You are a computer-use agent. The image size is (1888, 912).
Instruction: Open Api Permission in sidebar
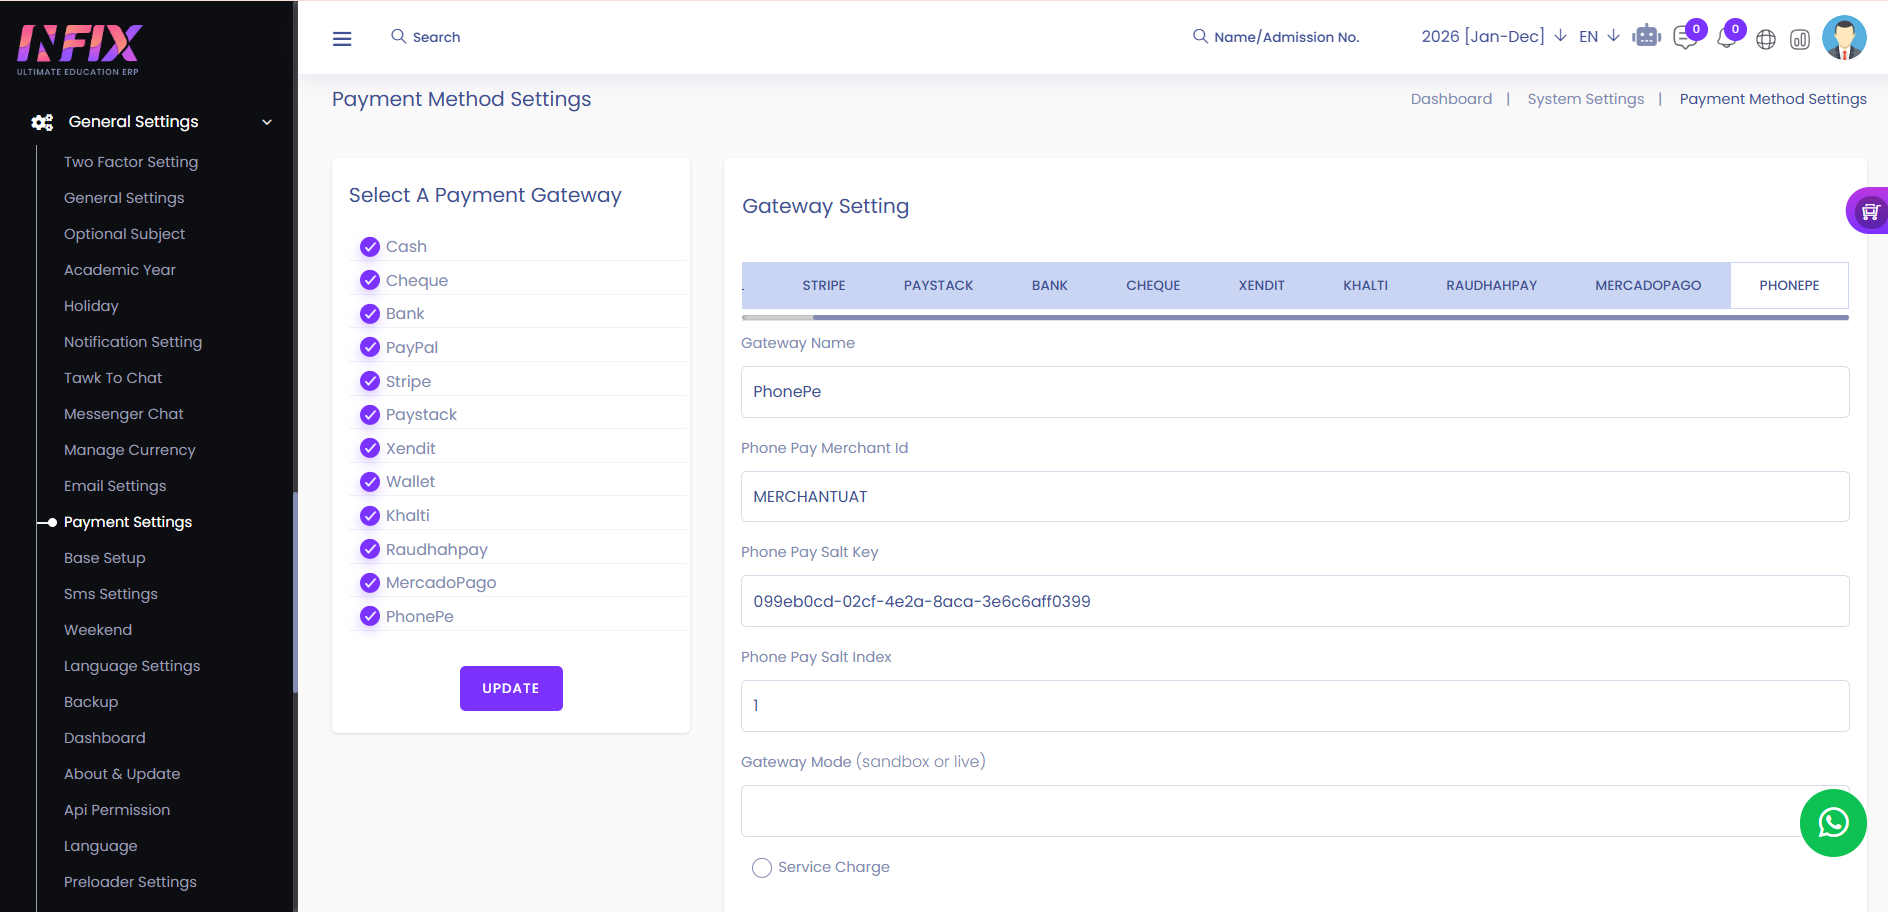pyautogui.click(x=117, y=810)
